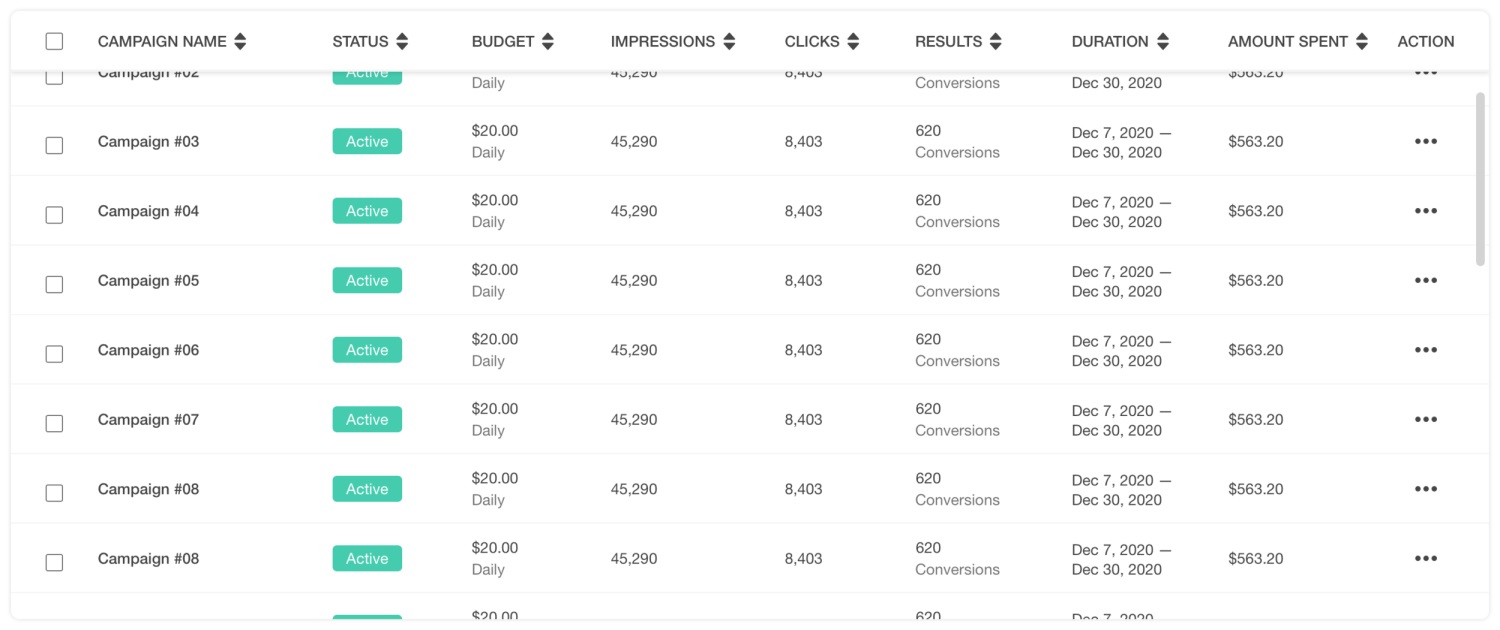Sort by Results using its arrows
The image size is (1500, 630).
995,42
